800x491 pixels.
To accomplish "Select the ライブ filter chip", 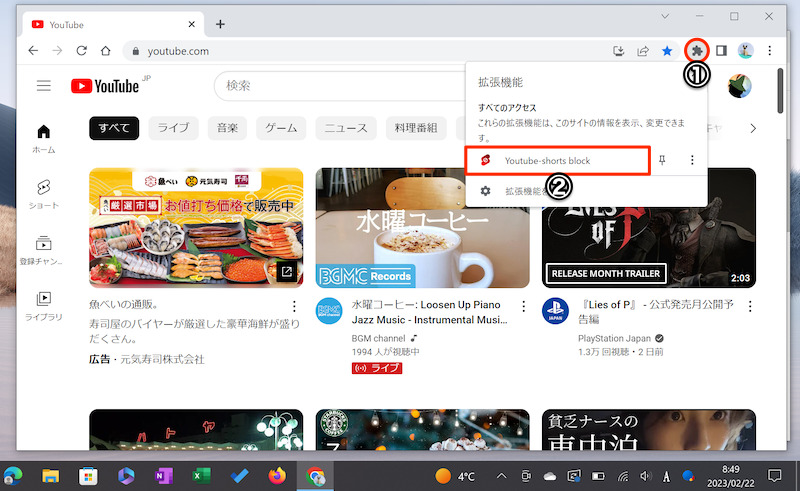I will tap(173, 128).
